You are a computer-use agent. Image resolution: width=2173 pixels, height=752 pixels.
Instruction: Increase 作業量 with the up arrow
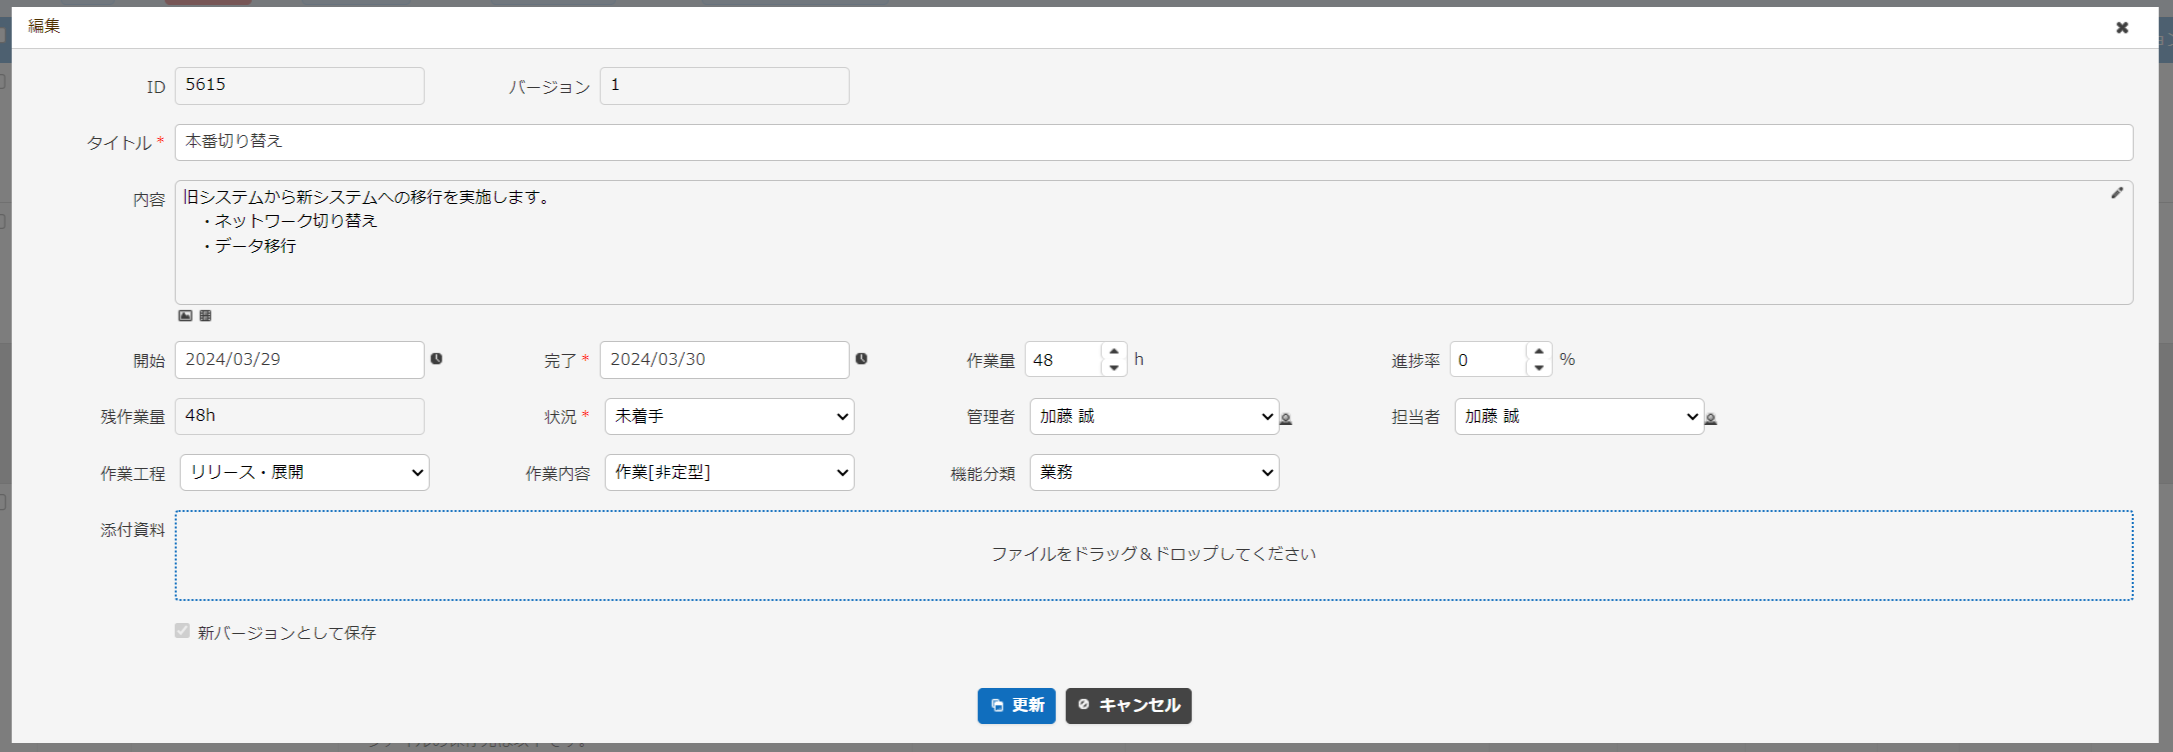[1114, 351]
